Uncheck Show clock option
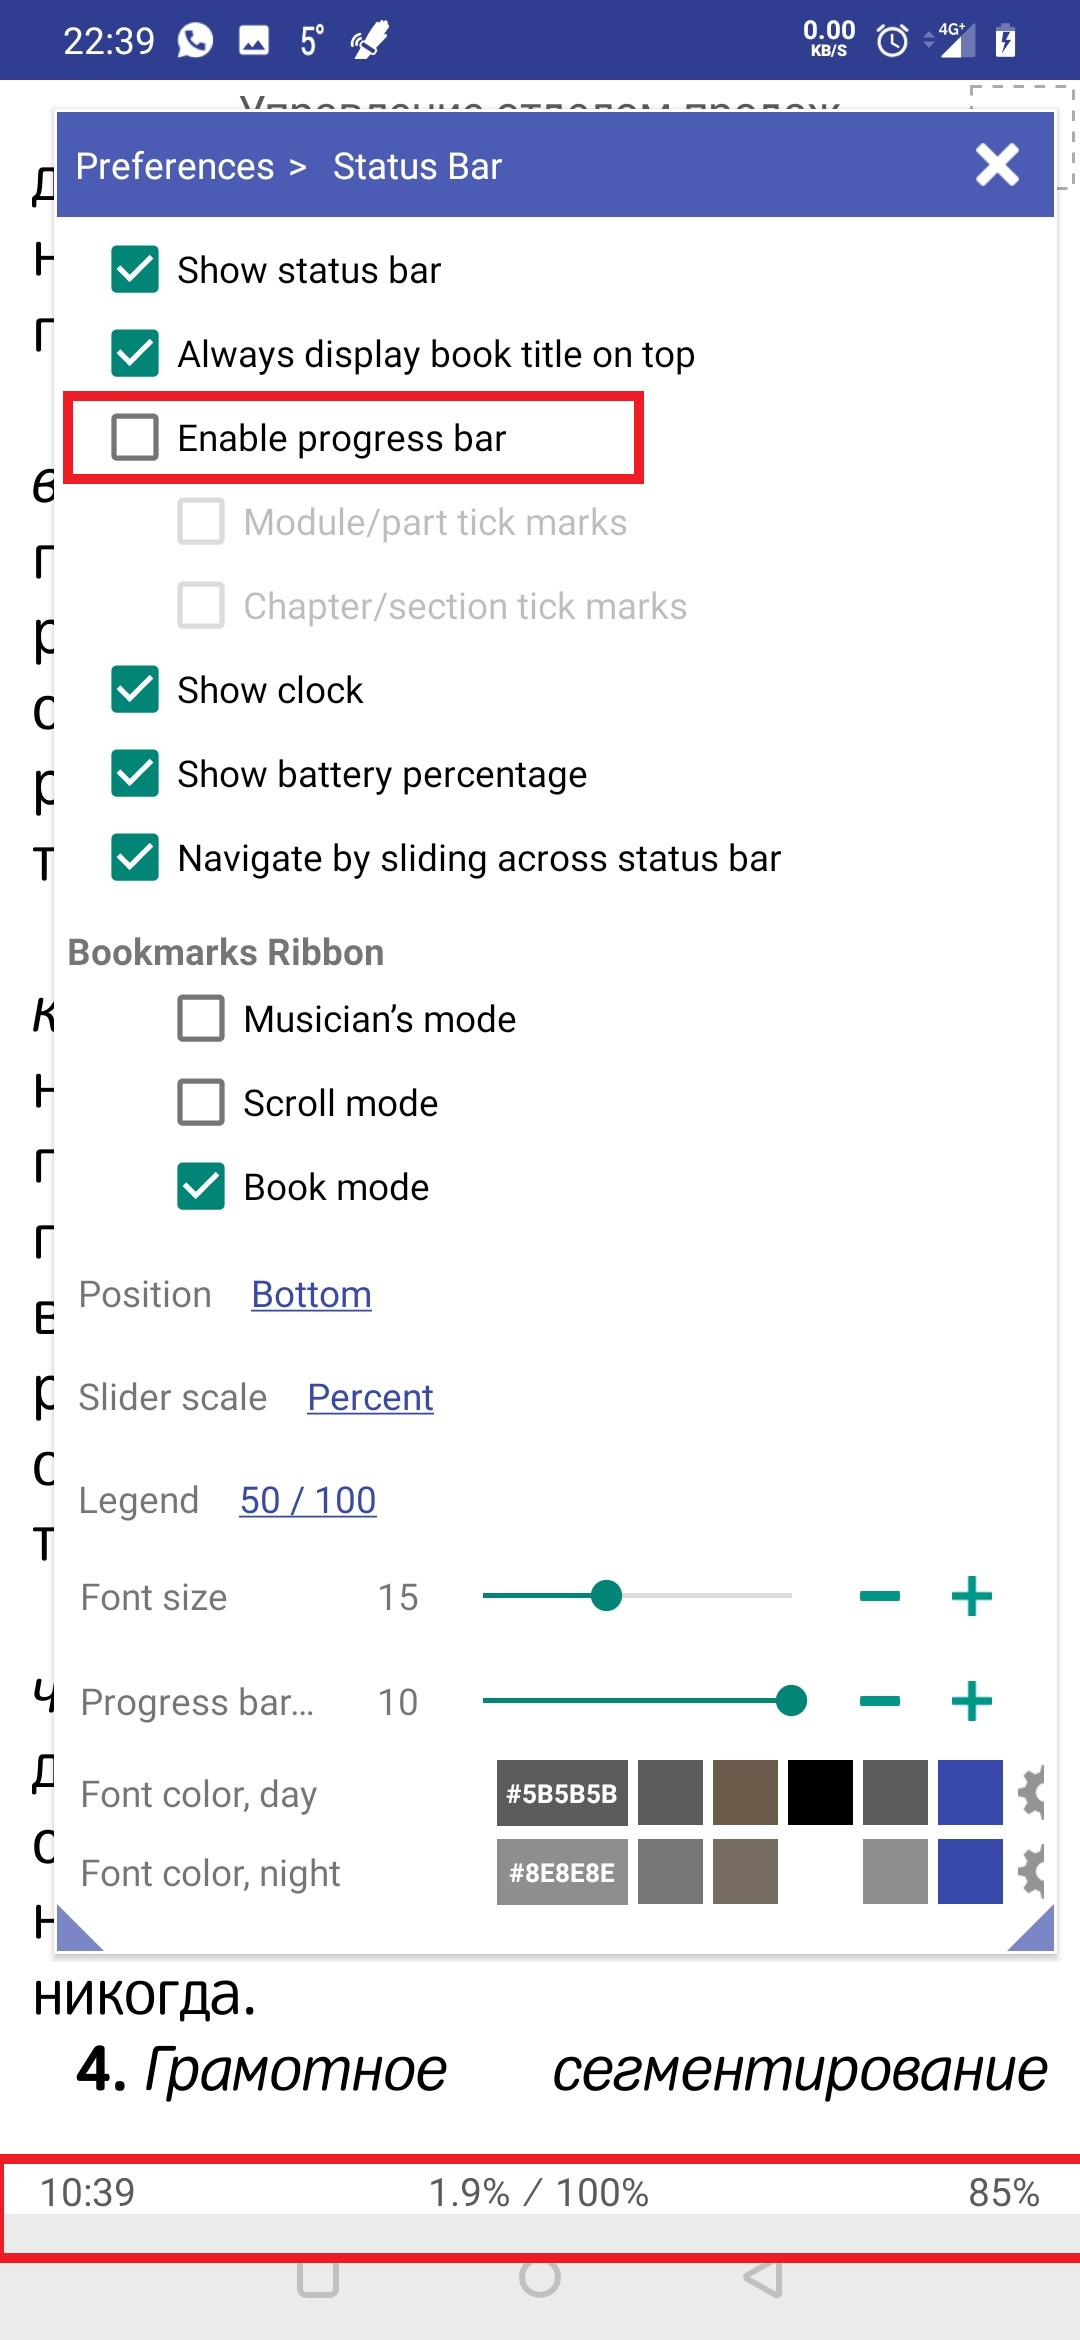This screenshot has width=1080, height=2340. pyautogui.click(x=135, y=690)
